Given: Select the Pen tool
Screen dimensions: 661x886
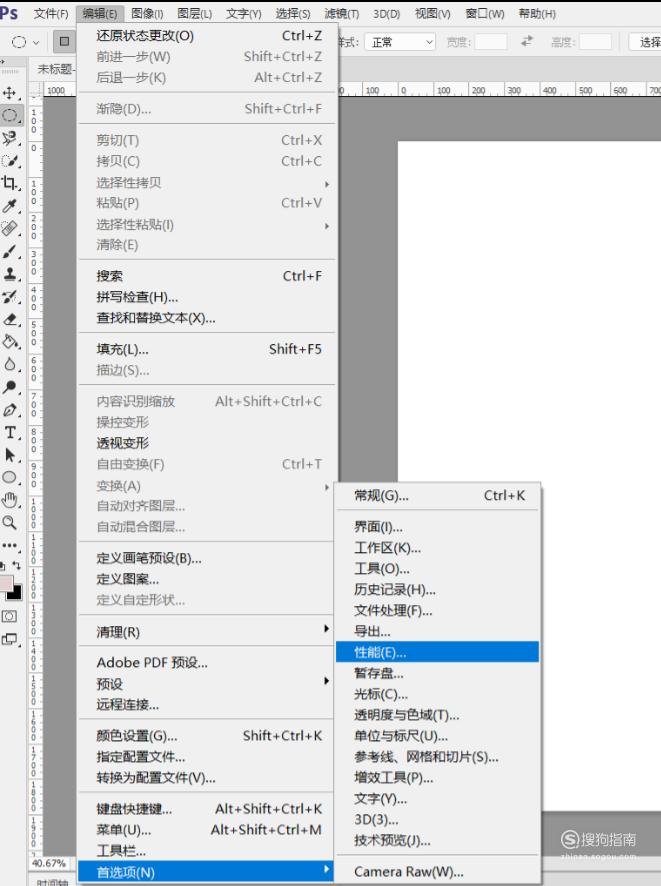Looking at the screenshot, I should (x=10, y=410).
